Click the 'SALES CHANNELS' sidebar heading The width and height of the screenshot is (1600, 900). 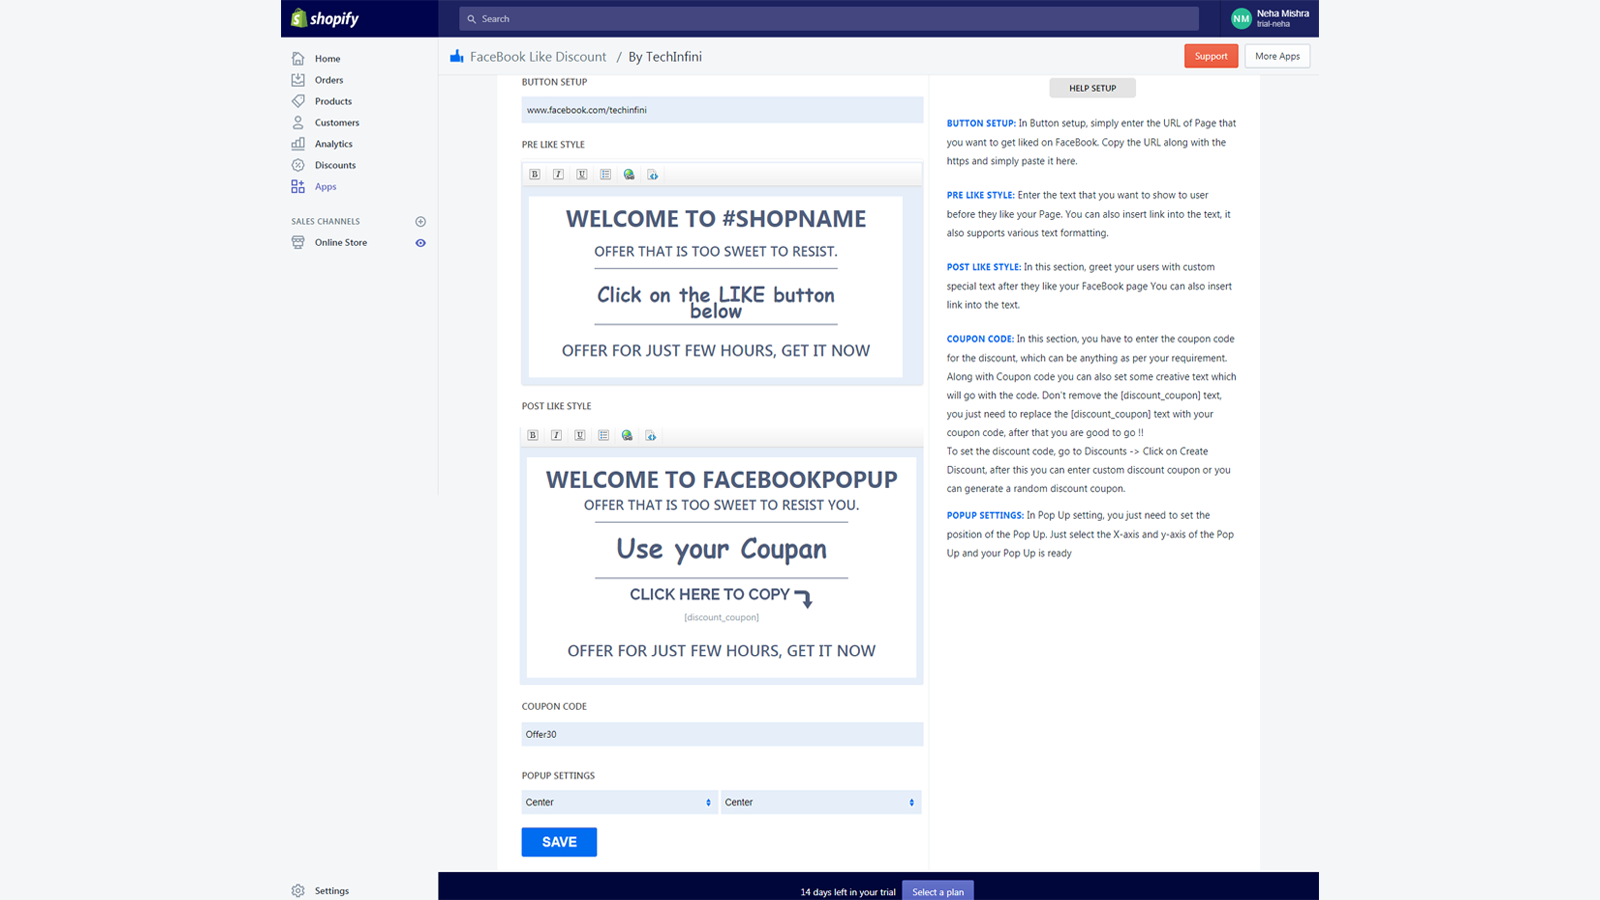326,222
